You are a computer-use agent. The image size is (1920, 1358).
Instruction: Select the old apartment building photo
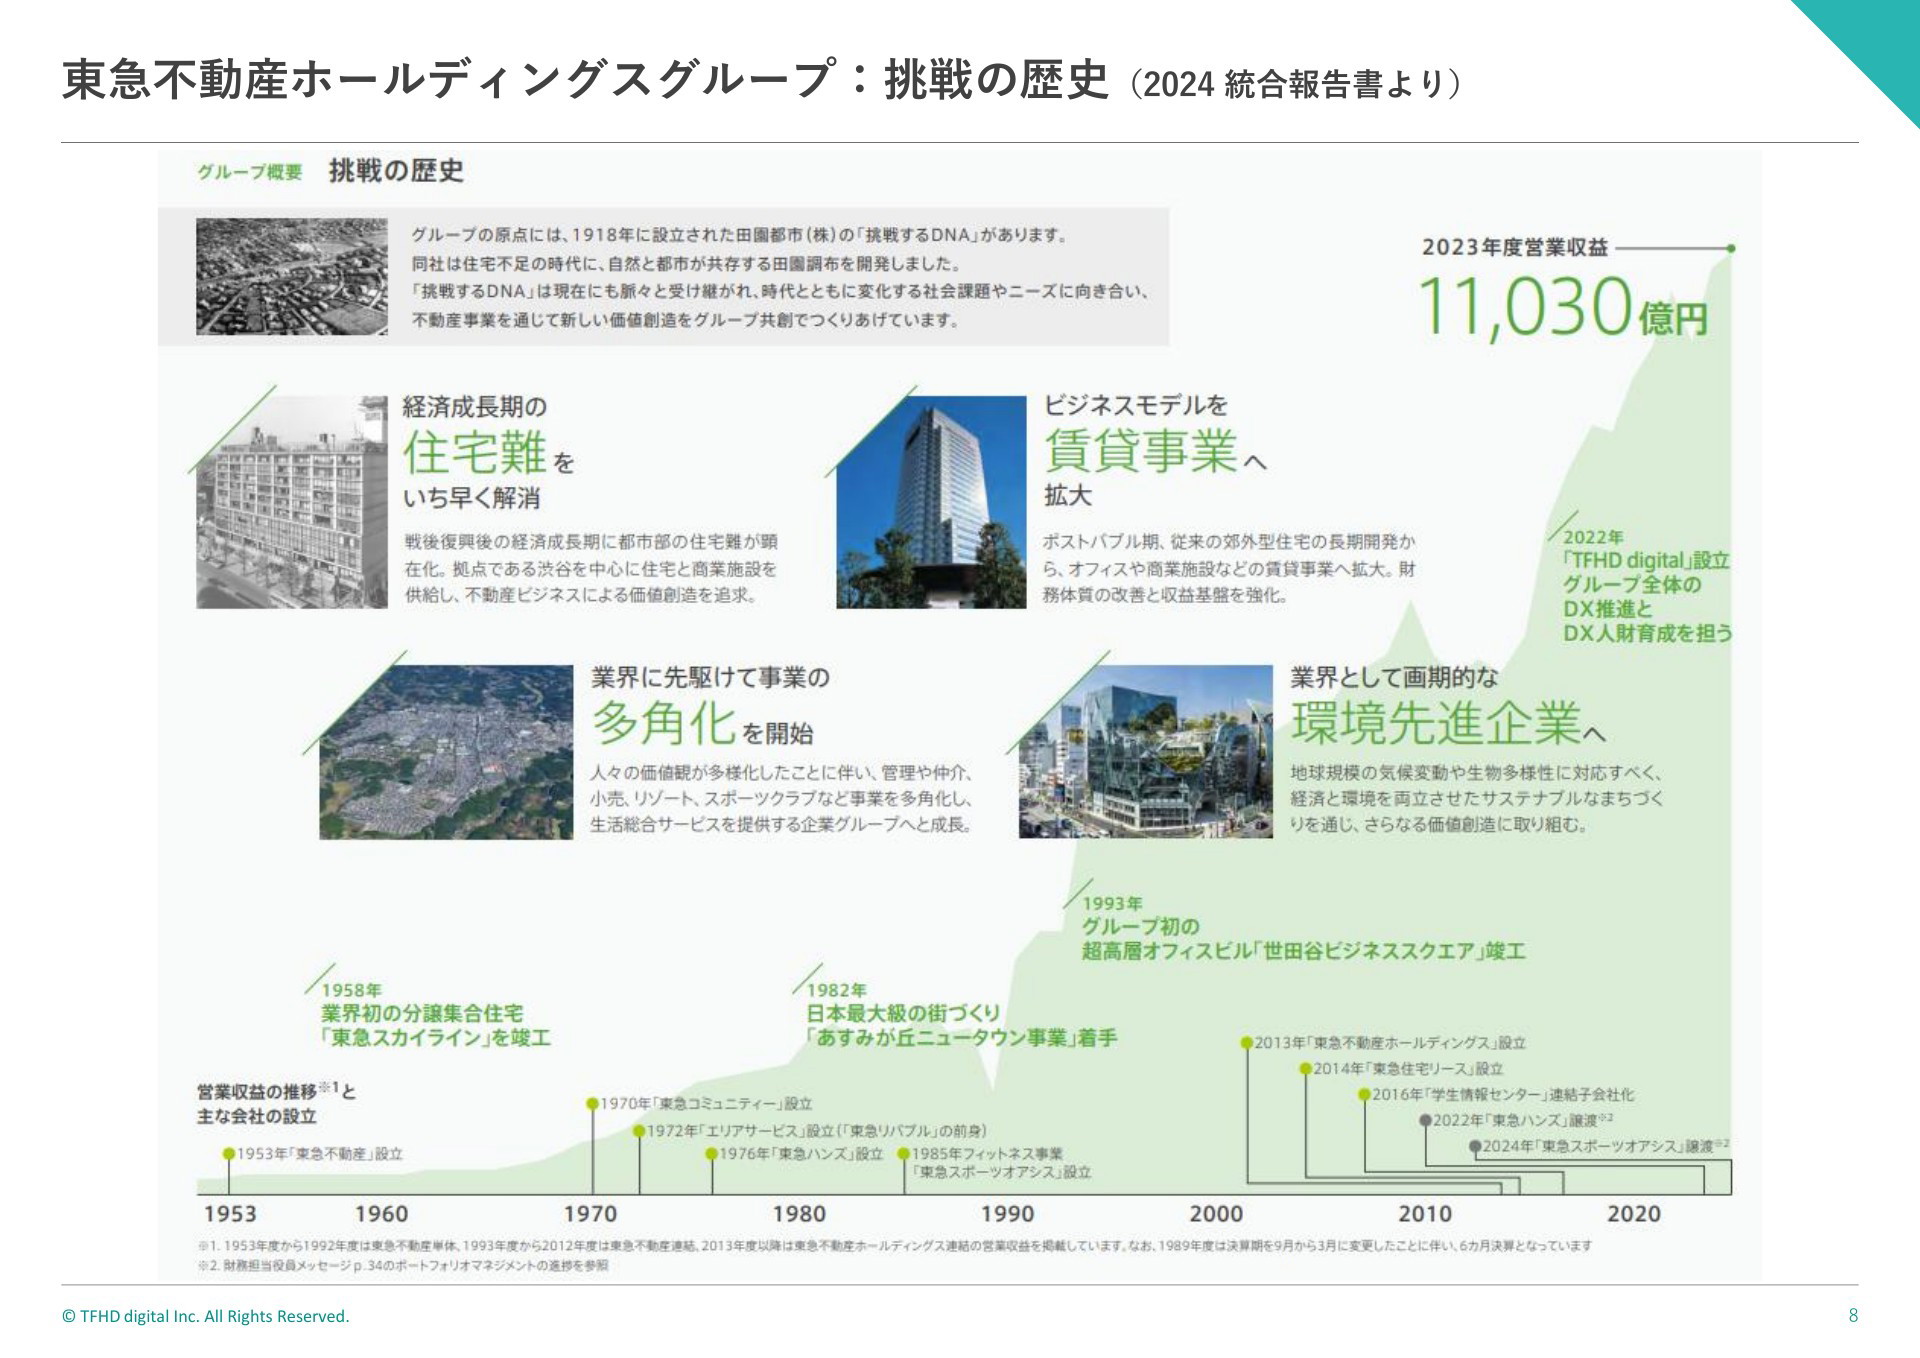point(291,501)
